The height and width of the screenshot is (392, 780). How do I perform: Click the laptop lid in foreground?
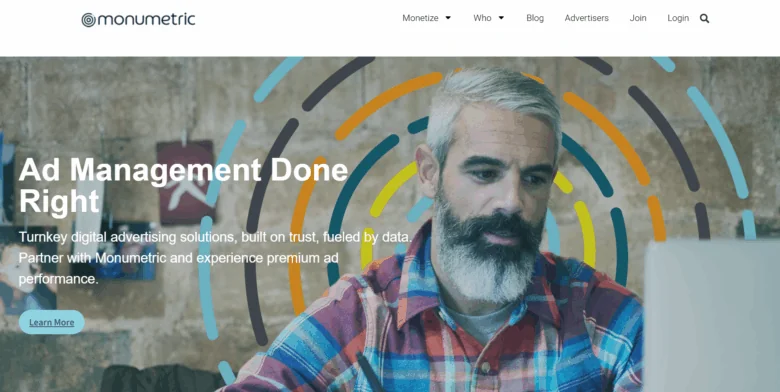pyautogui.click(x=712, y=314)
